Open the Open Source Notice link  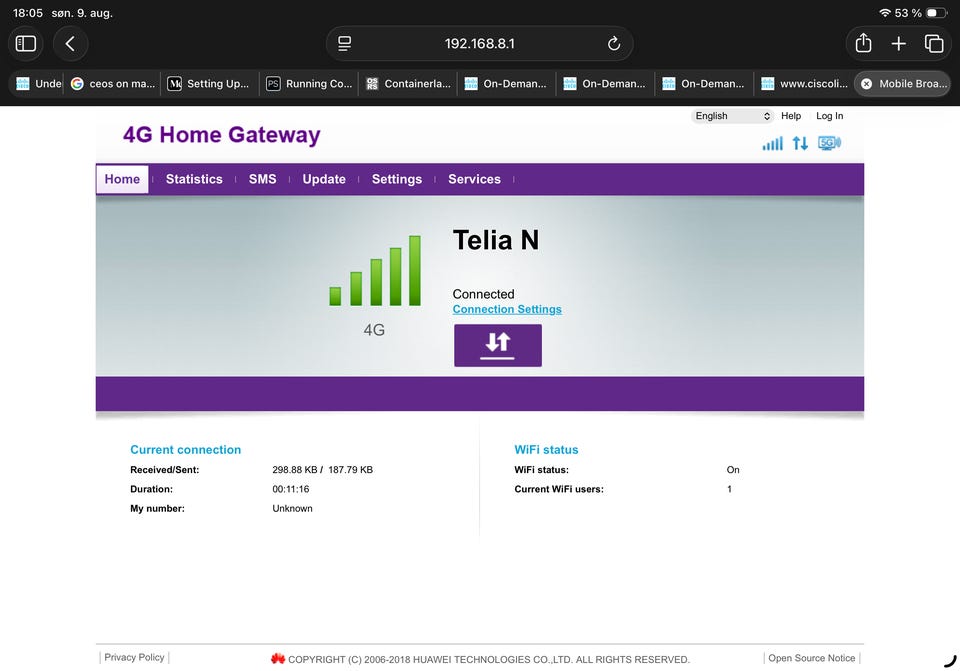click(812, 658)
